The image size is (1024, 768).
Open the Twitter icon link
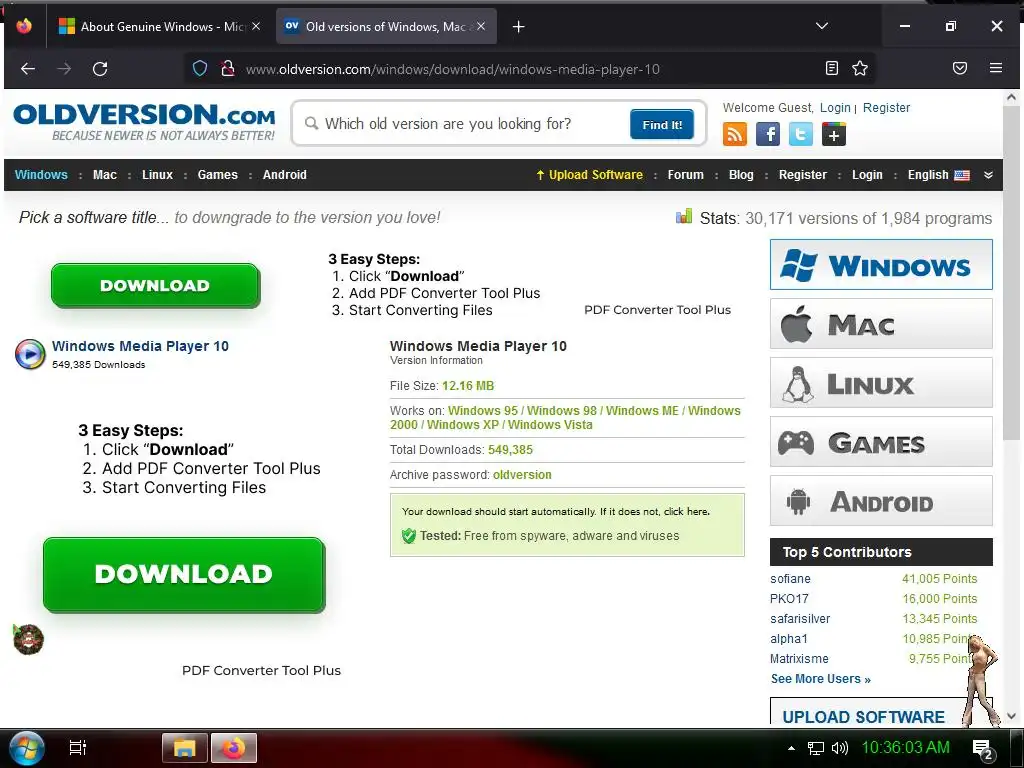801,135
